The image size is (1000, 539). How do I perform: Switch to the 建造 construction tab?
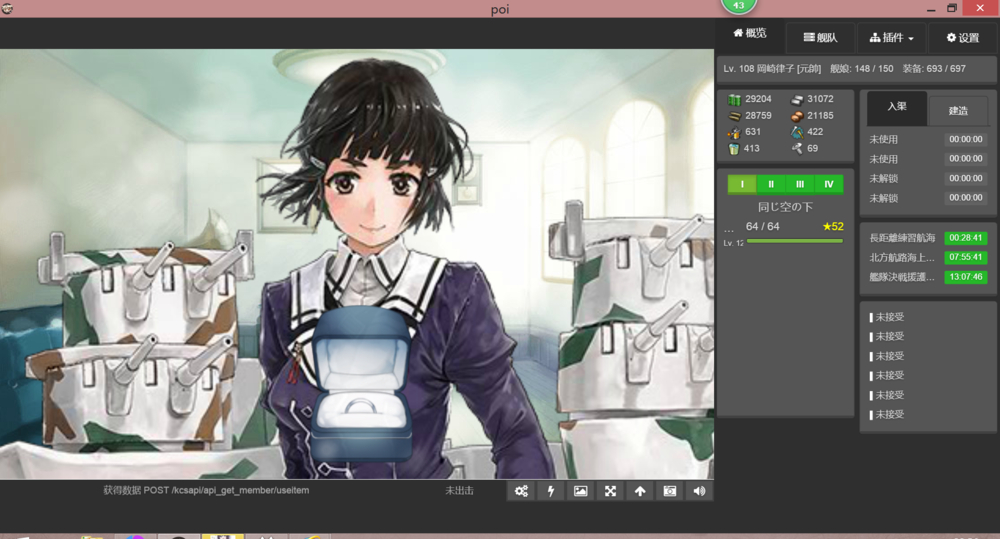pyautogui.click(x=958, y=111)
